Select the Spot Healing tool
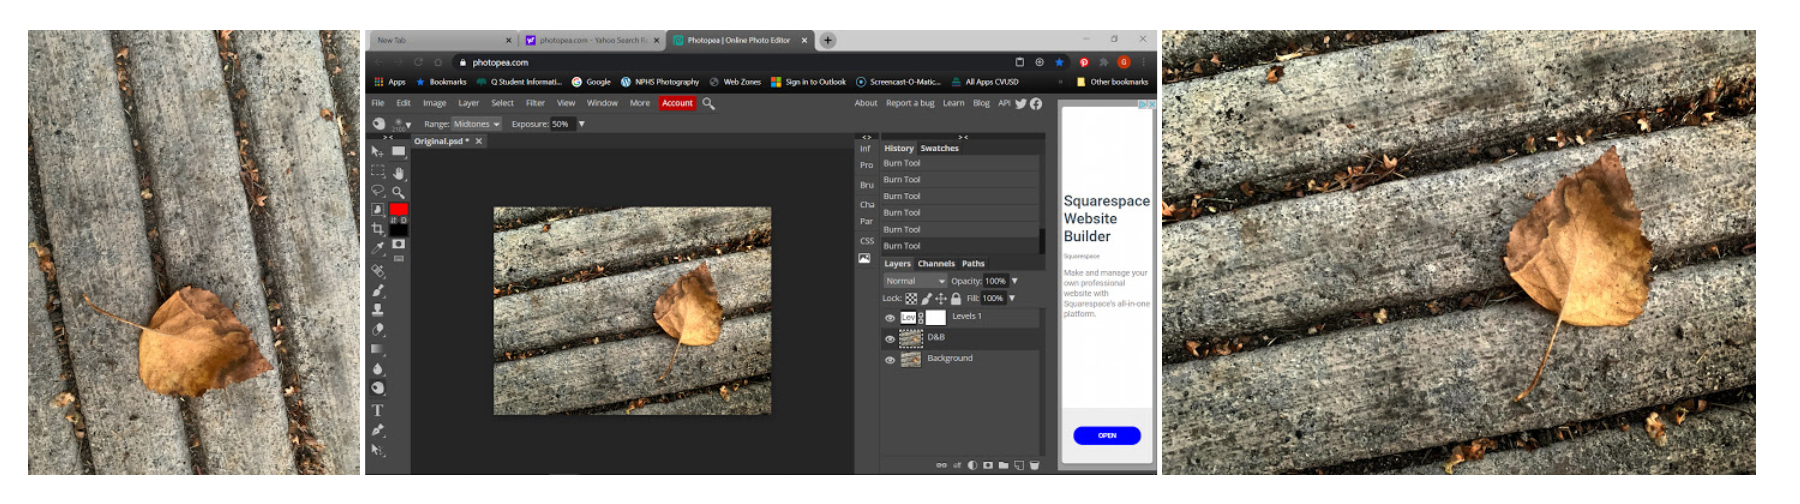This screenshot has height=504, width=1800. click(x=377, y=270)
